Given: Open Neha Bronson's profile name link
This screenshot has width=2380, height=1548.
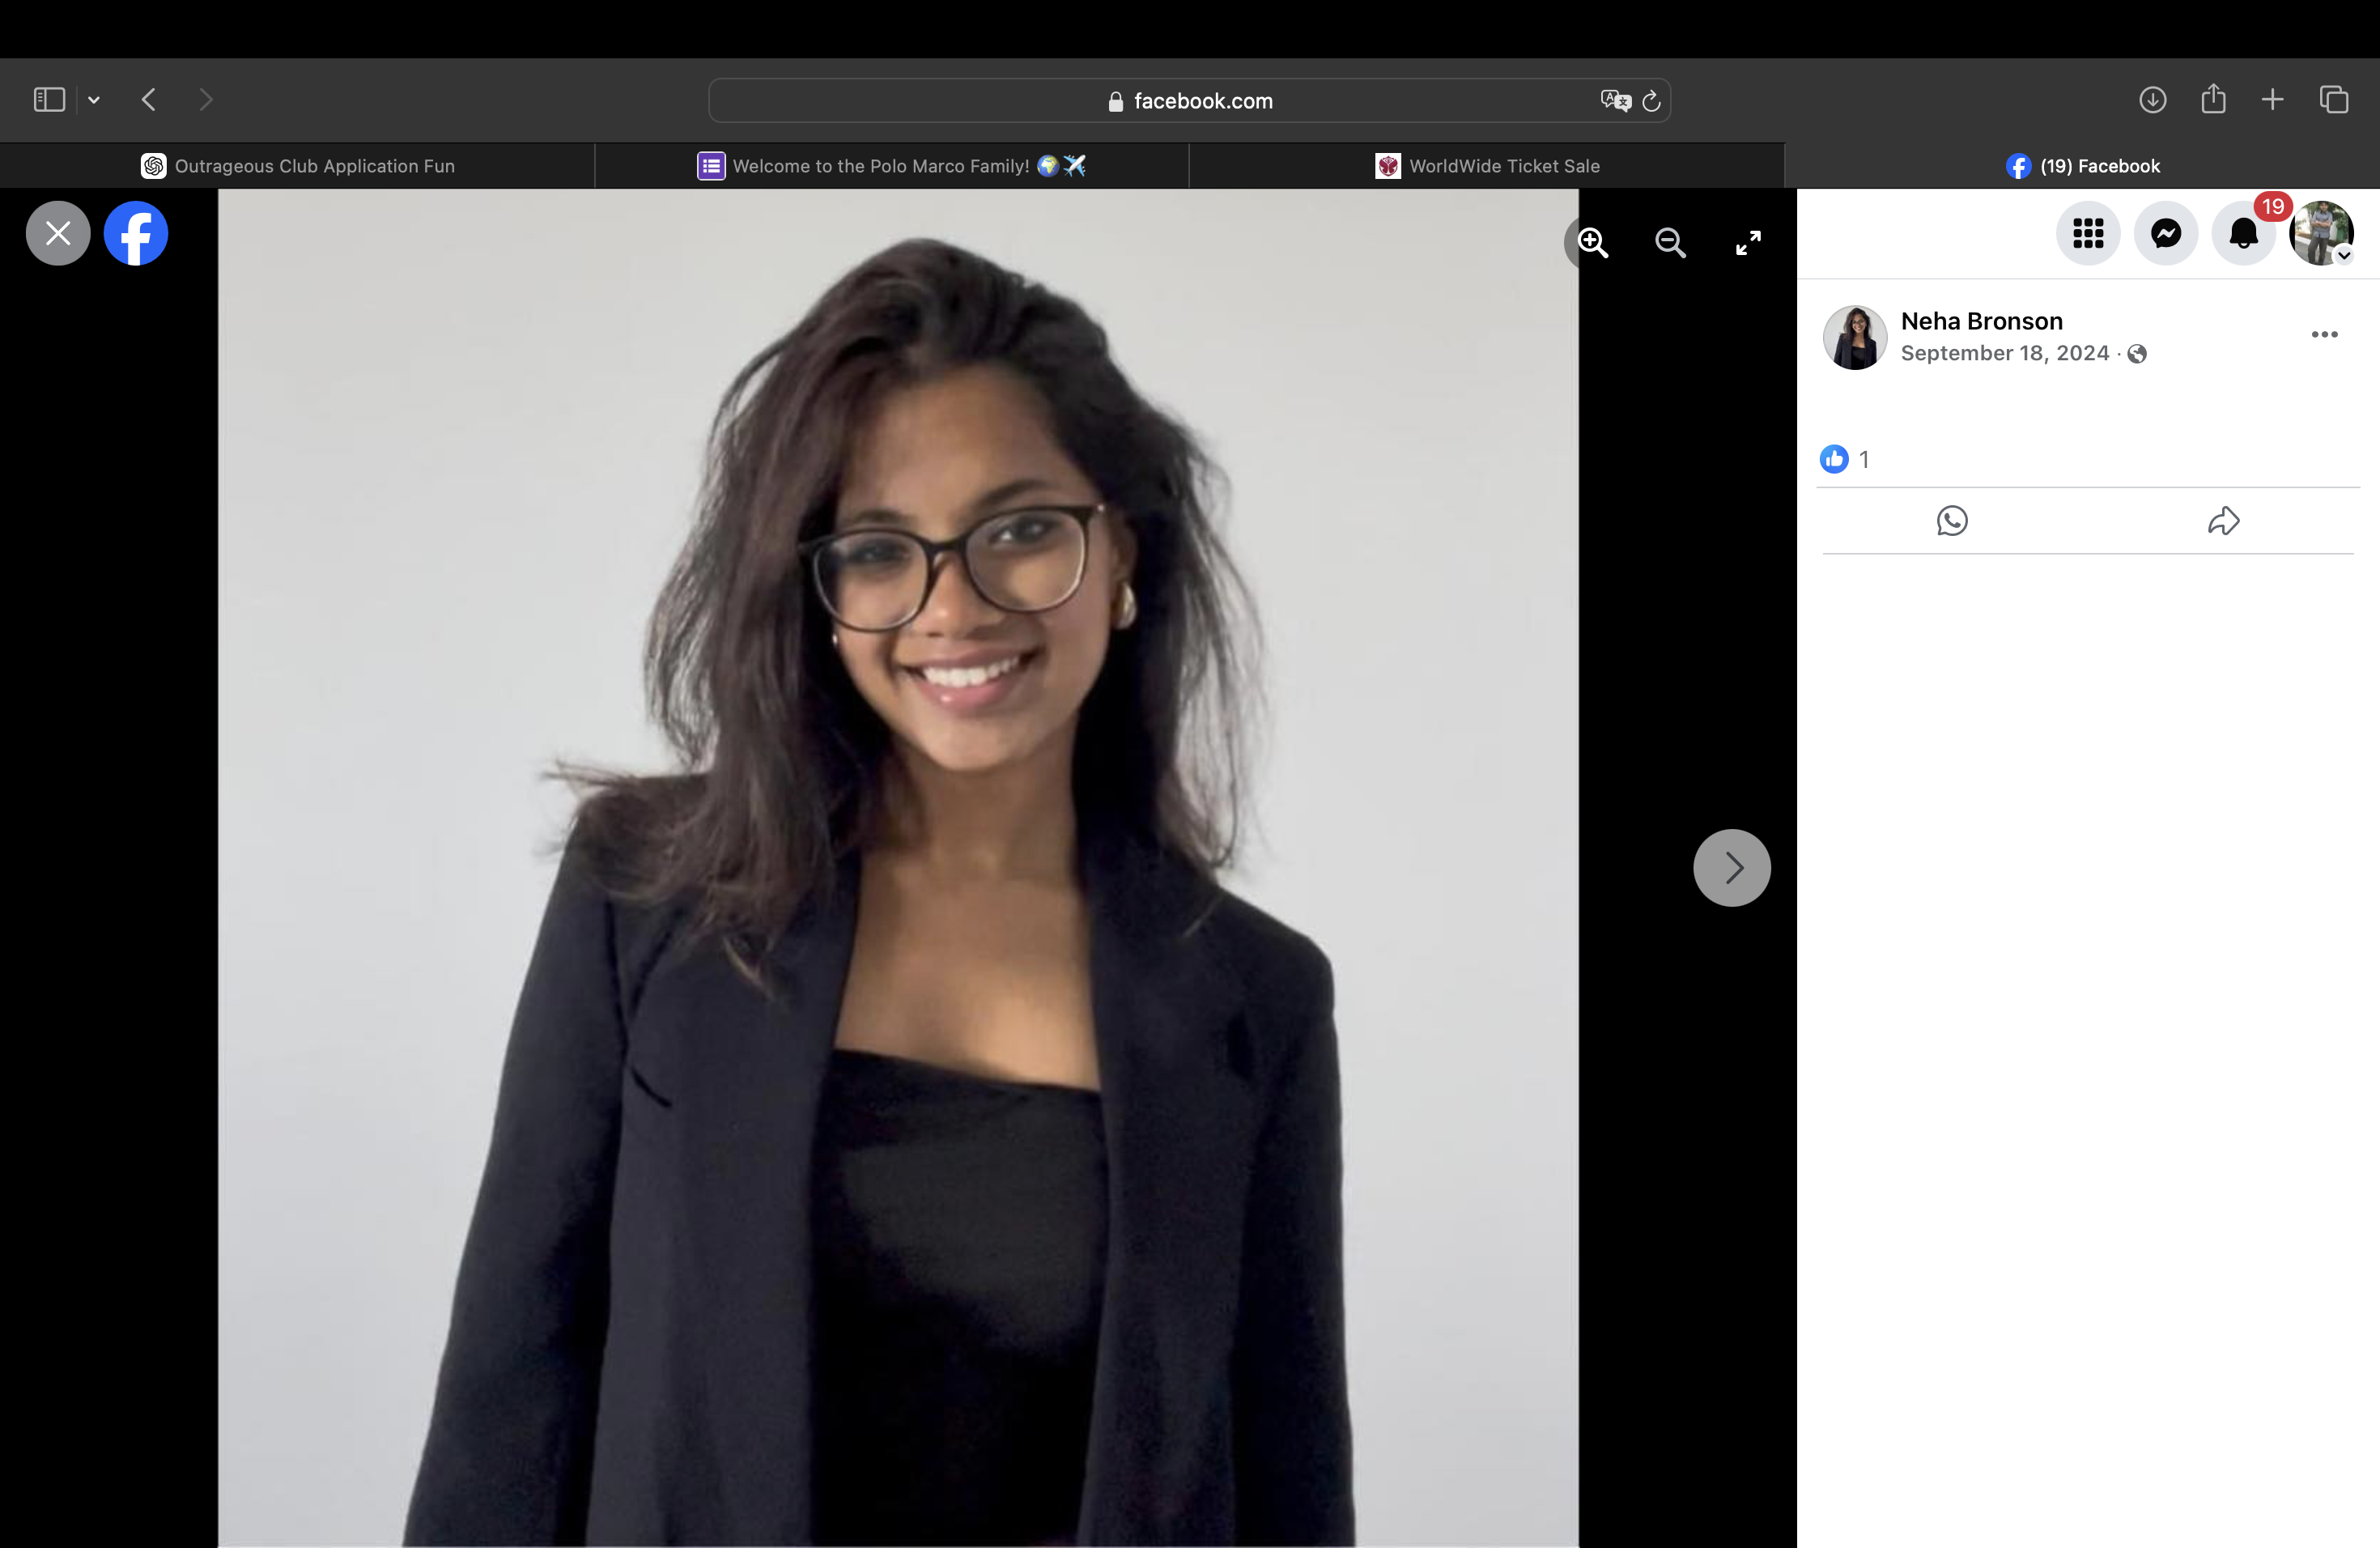Looking at the screenshot, I should [1981, 321].
